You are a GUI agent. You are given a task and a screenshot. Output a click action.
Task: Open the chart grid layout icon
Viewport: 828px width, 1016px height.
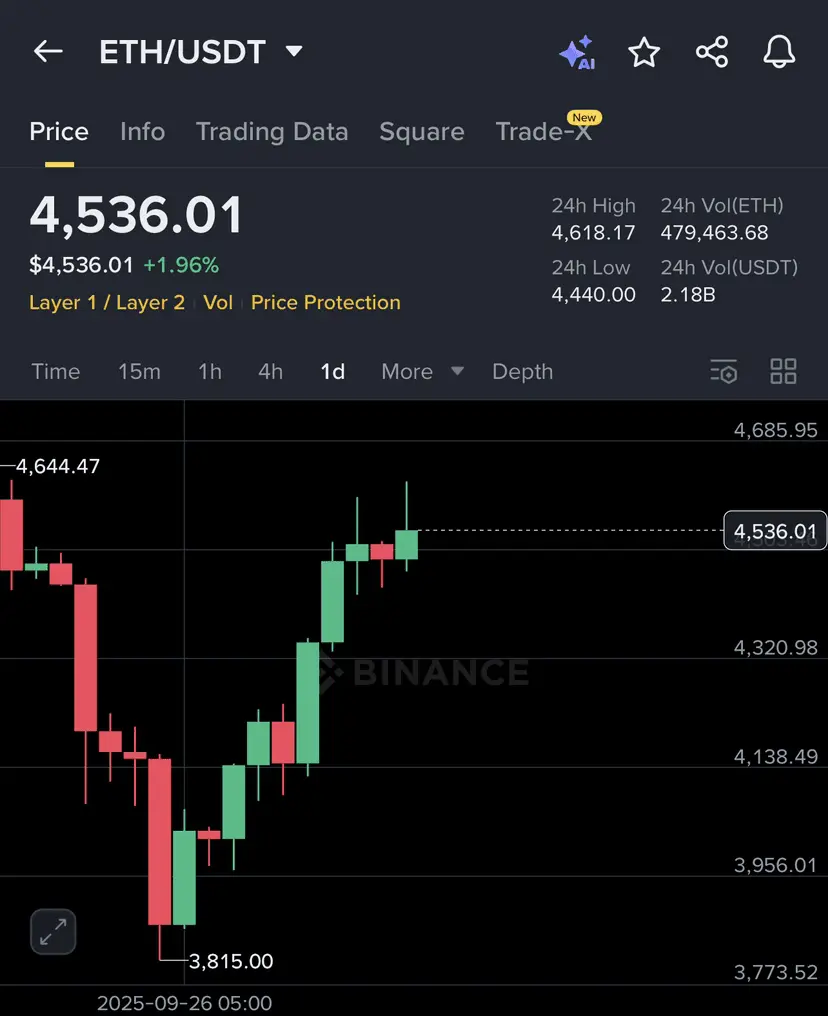click(783, 371)
